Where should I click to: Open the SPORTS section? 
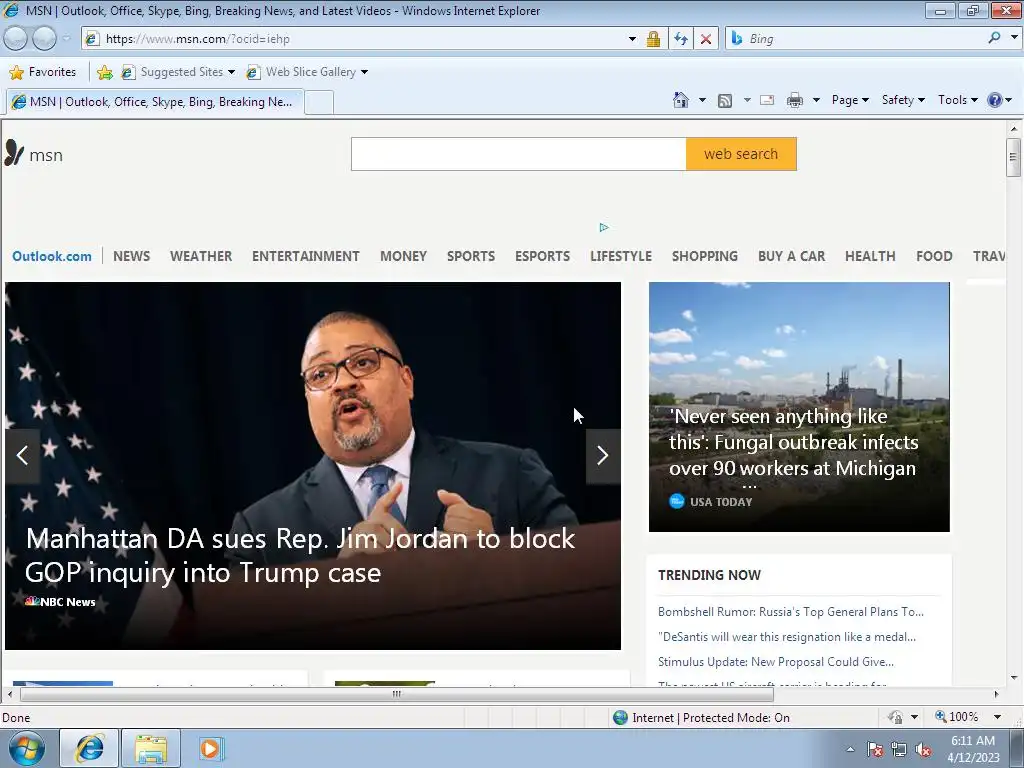click(x=471, y=256)
